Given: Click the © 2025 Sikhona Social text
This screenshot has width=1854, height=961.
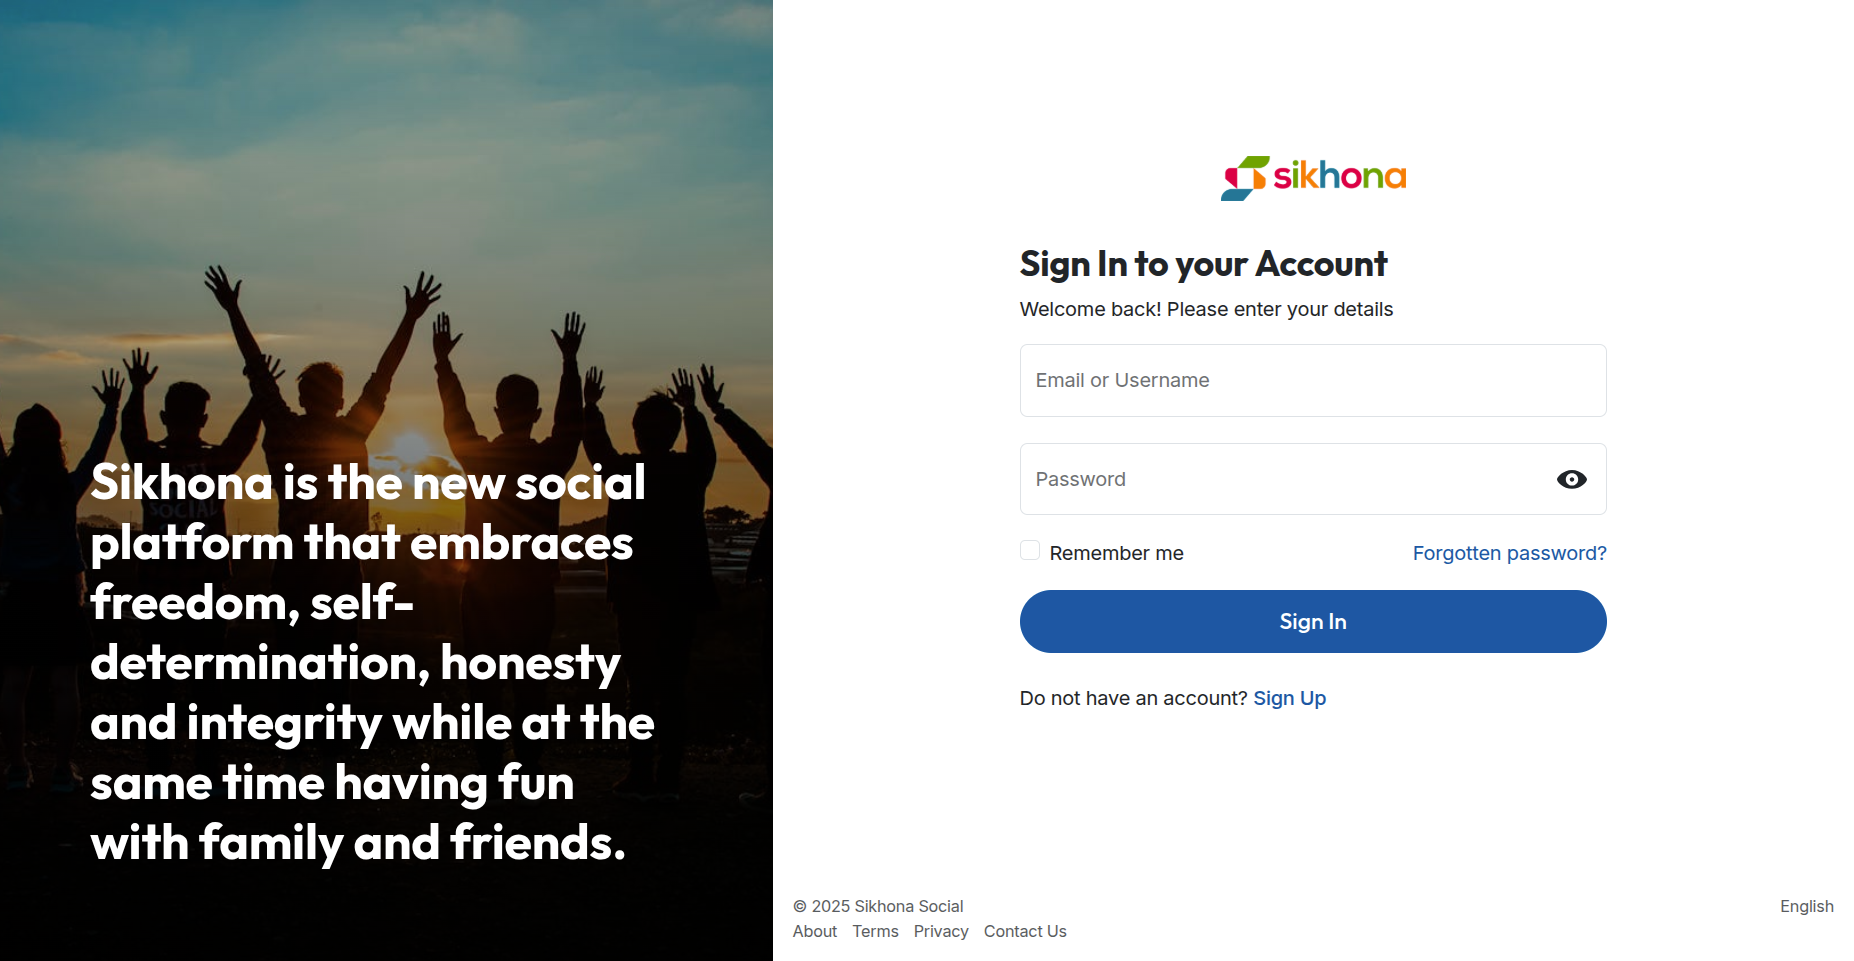Looking at the screenshot, I should (x=878, y=906).
